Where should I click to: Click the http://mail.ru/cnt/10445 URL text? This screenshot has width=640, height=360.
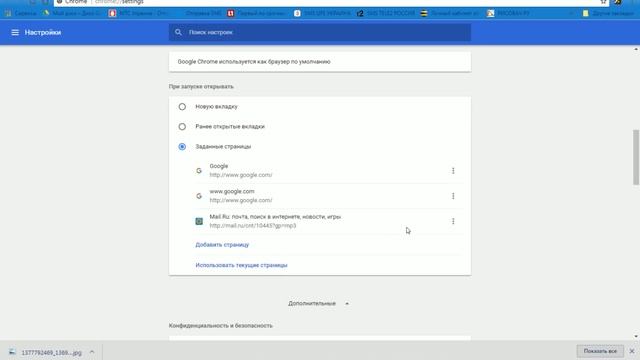[x=253, y=225]
